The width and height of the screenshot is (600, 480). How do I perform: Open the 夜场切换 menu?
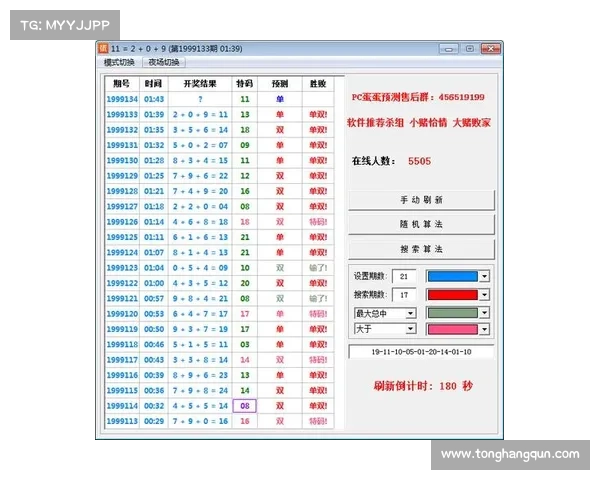pos(164,62)
